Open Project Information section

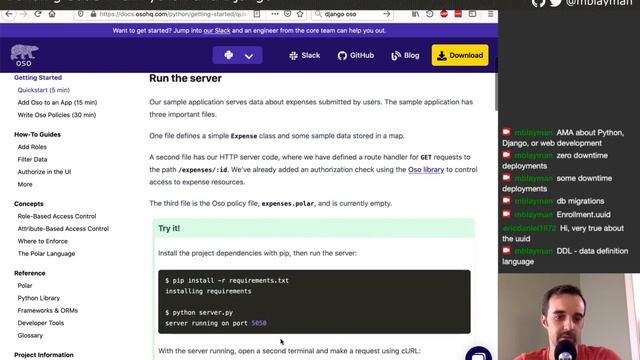coord(44,355)
